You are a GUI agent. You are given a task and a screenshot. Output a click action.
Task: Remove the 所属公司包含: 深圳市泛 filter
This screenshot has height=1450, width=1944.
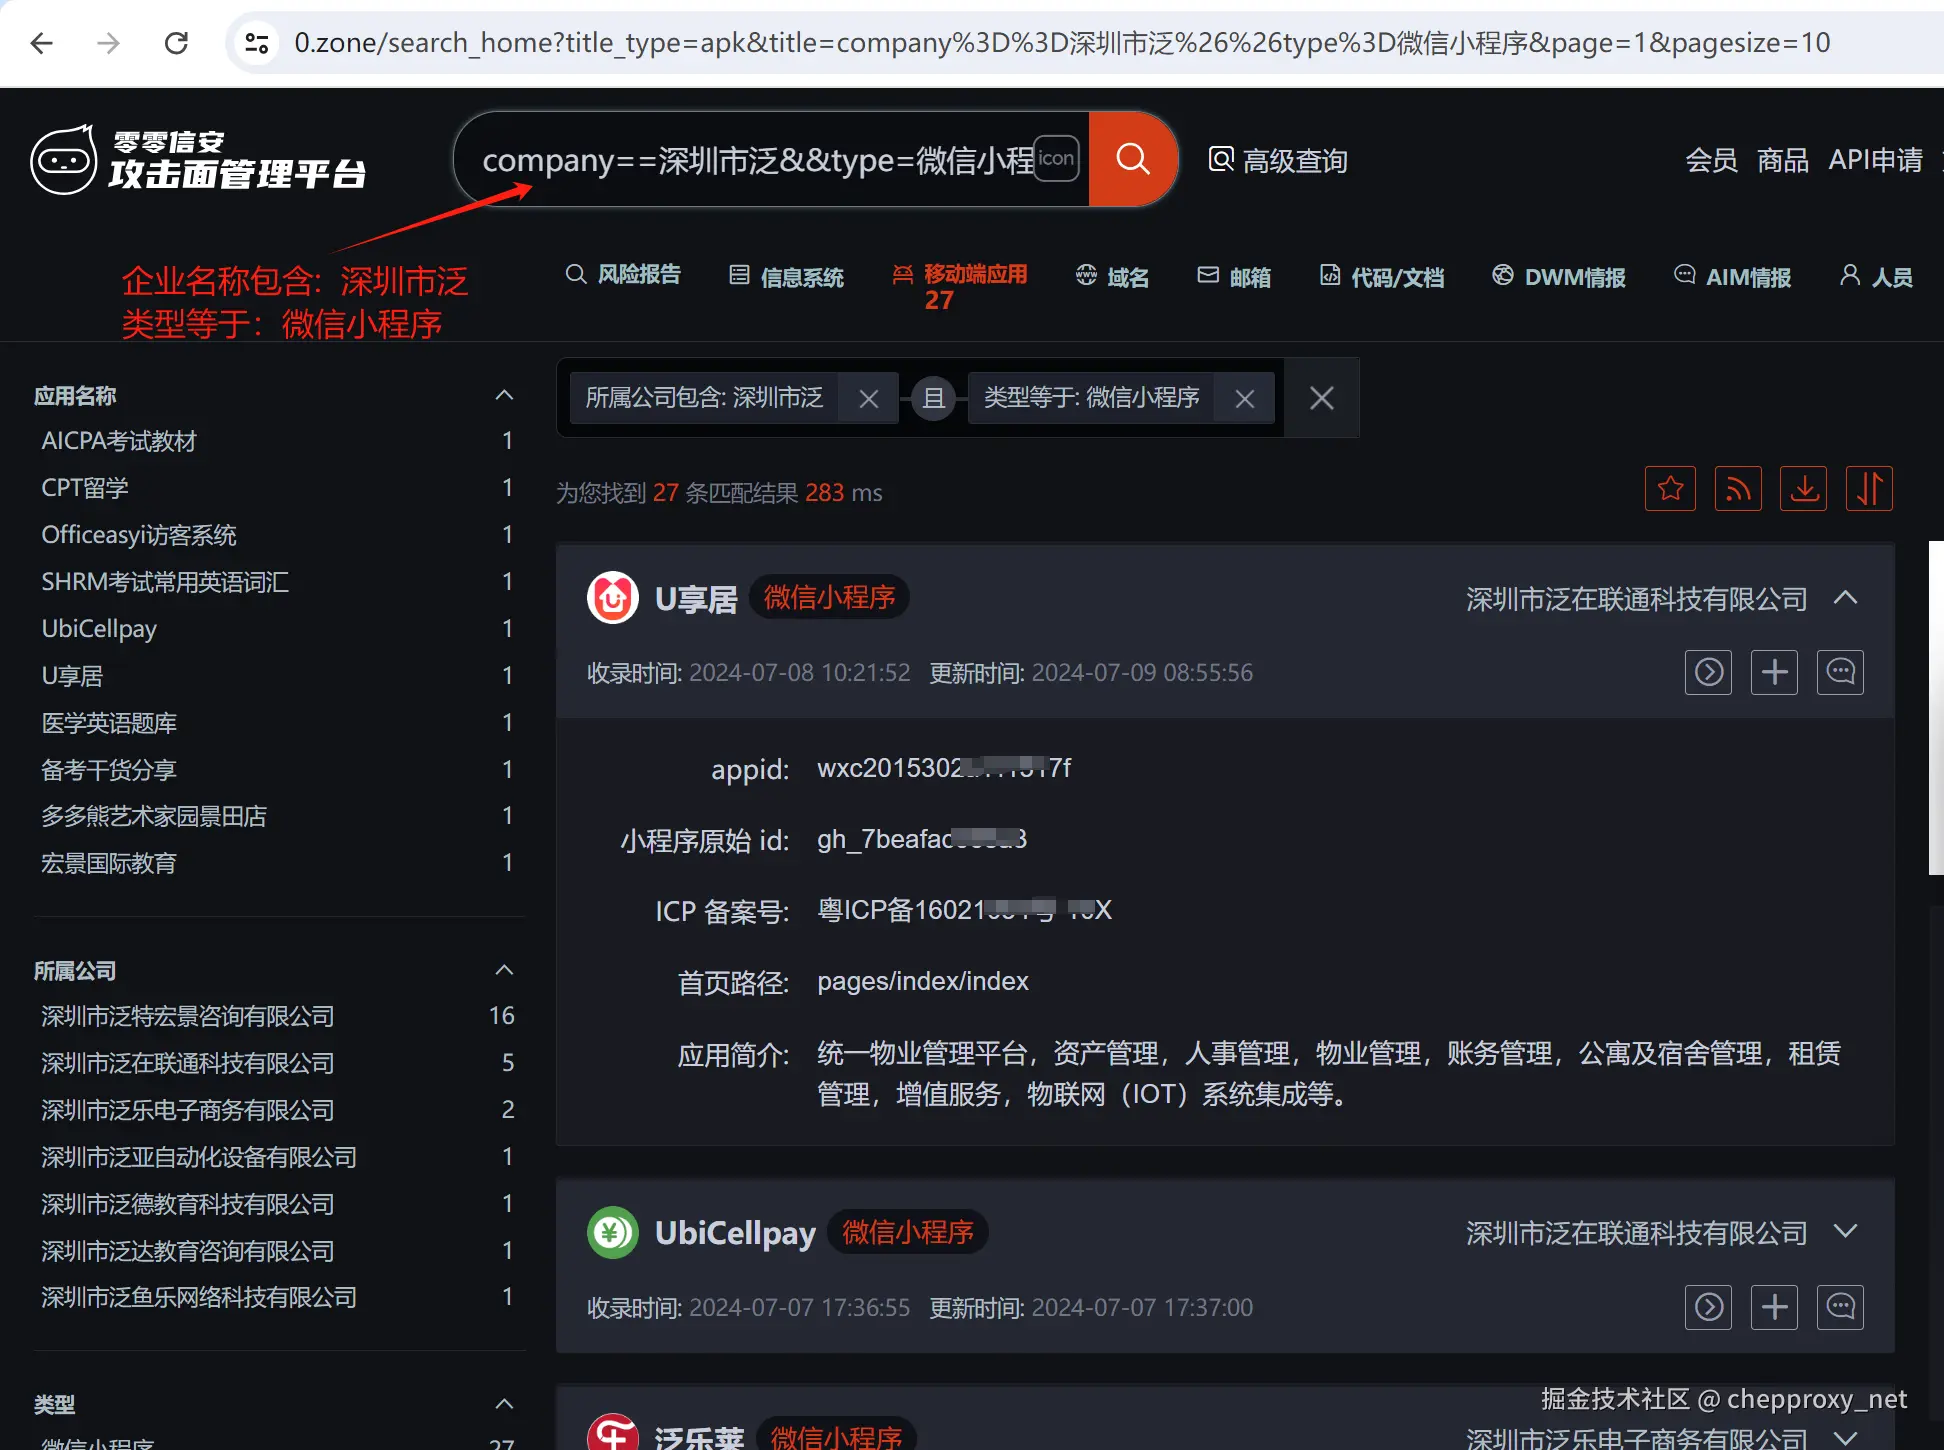(x=868, y=398)
